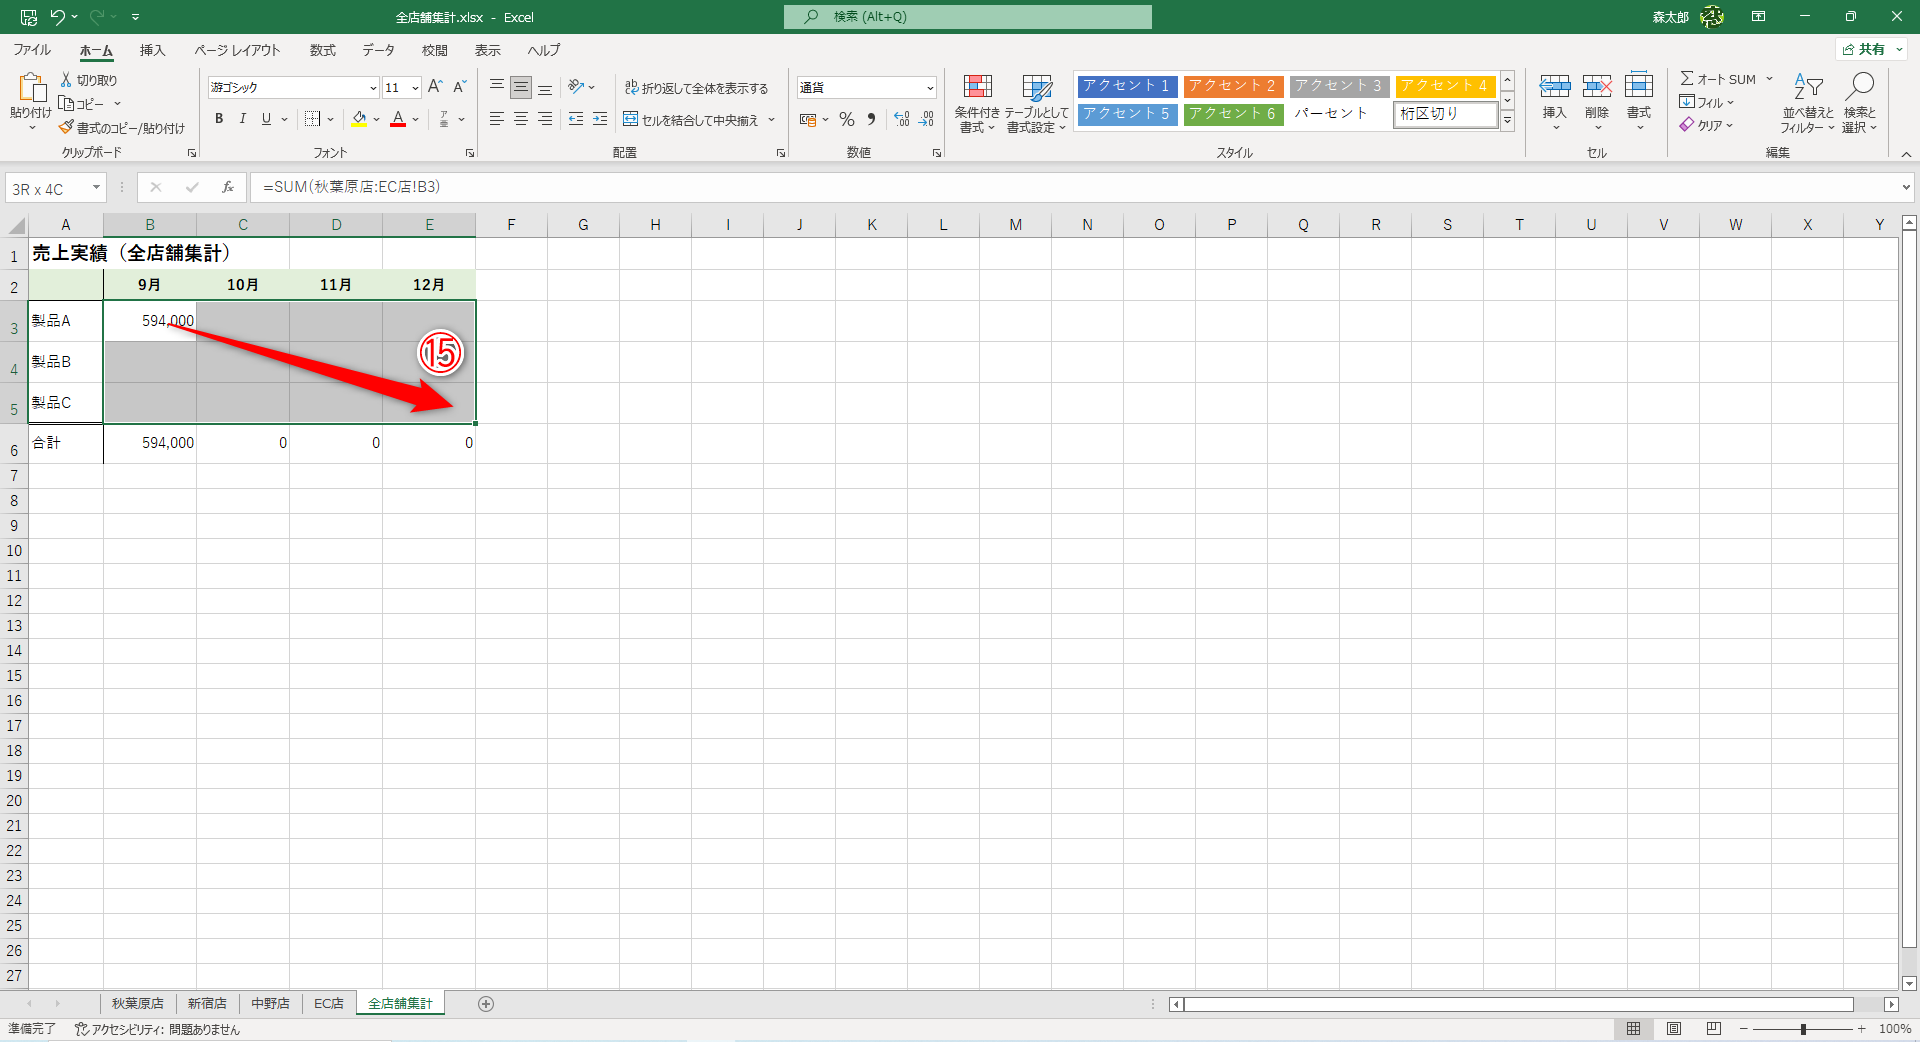Increase the cell indent
Viewport: 1920px width, 1042px height.
[x=600, y=119]
